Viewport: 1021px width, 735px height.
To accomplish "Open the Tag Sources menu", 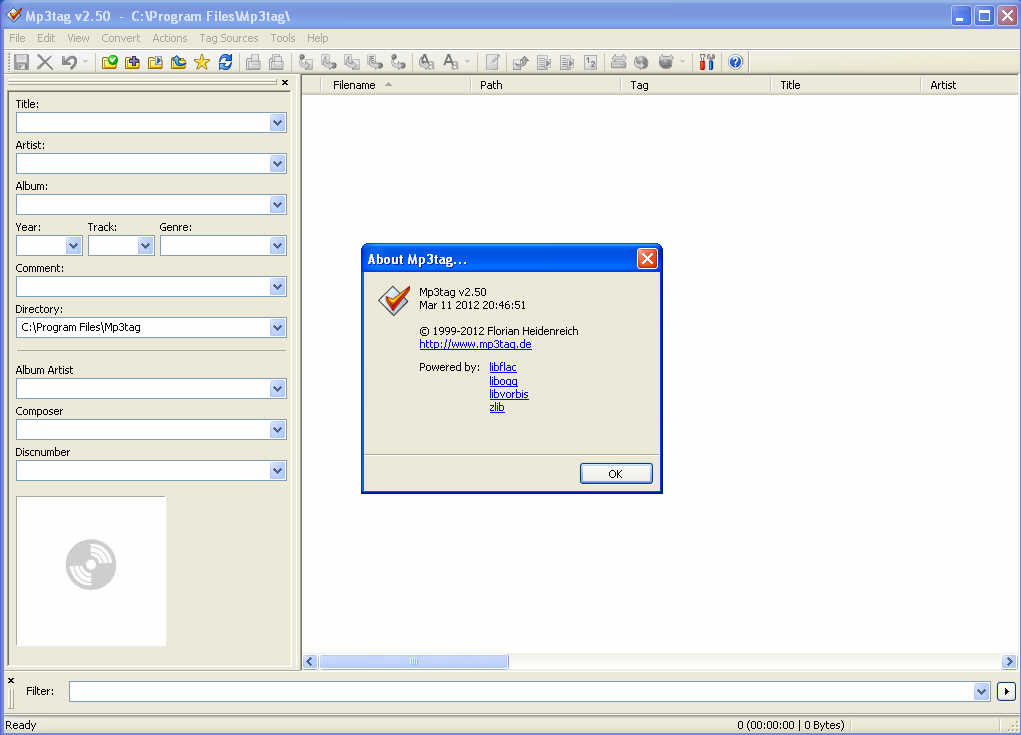I will pyautogui.click(x=228, y=38).
